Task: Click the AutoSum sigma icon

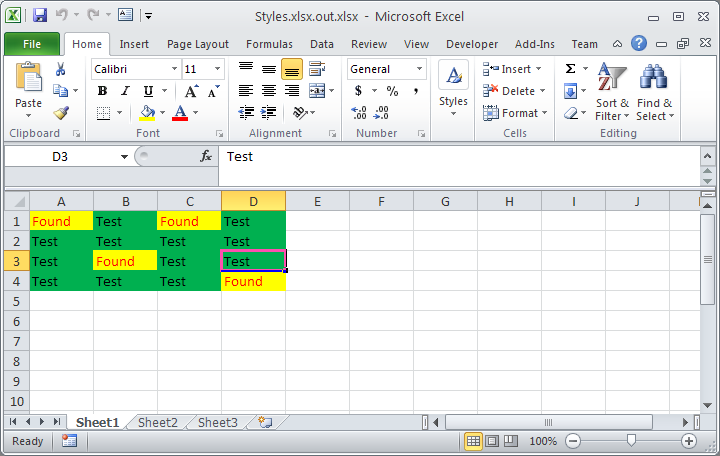Action: pos(570,69)
